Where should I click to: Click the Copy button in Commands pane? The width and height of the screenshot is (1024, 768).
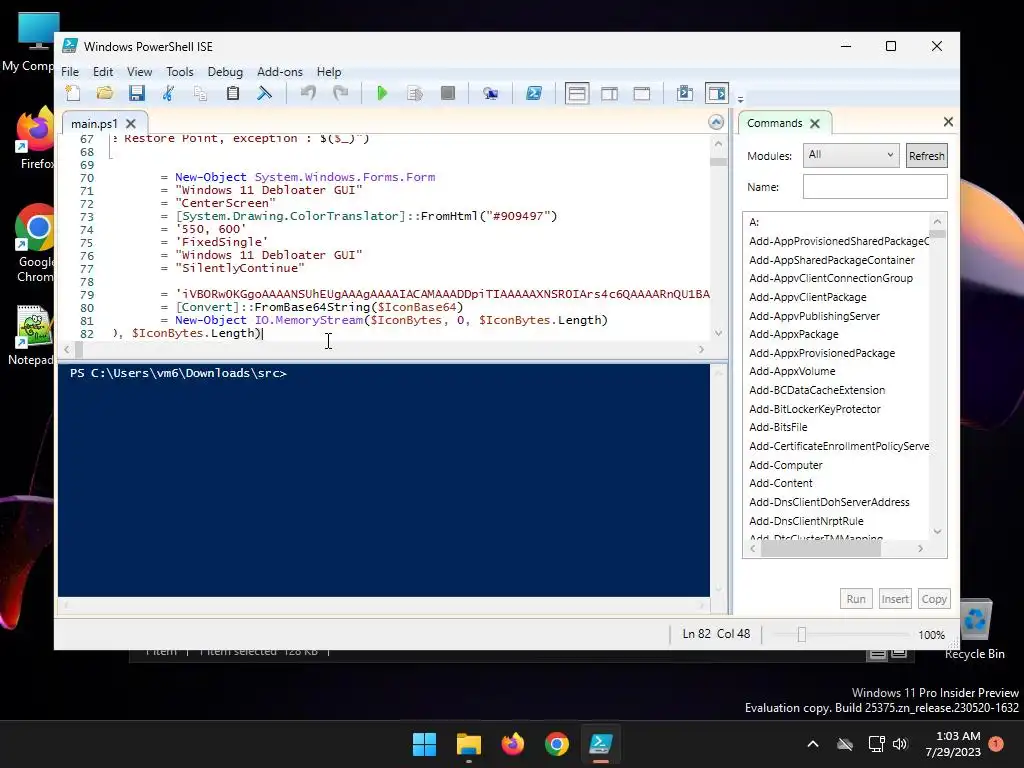934,599
